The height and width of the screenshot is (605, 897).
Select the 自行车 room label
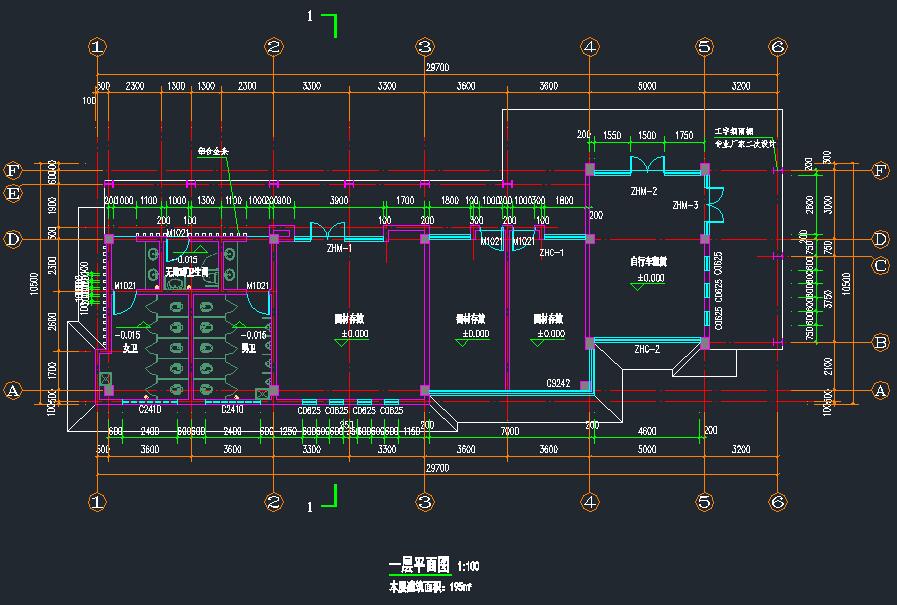(649, 261)
